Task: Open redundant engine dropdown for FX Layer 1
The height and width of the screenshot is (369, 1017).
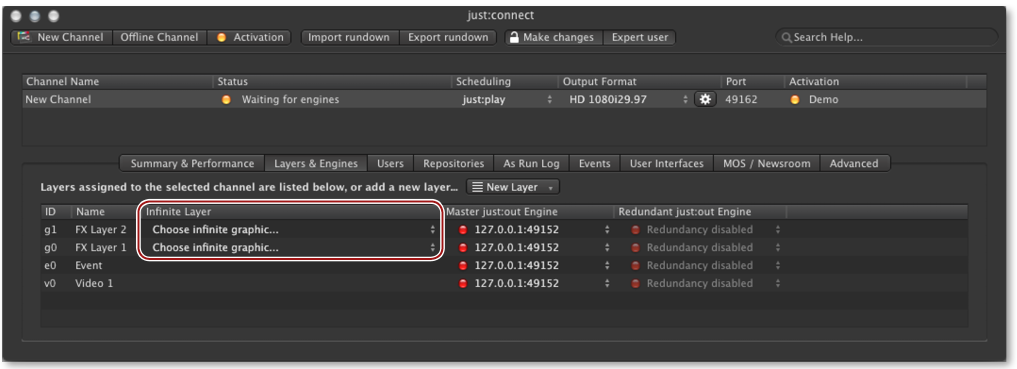Action: click(706, 248)
